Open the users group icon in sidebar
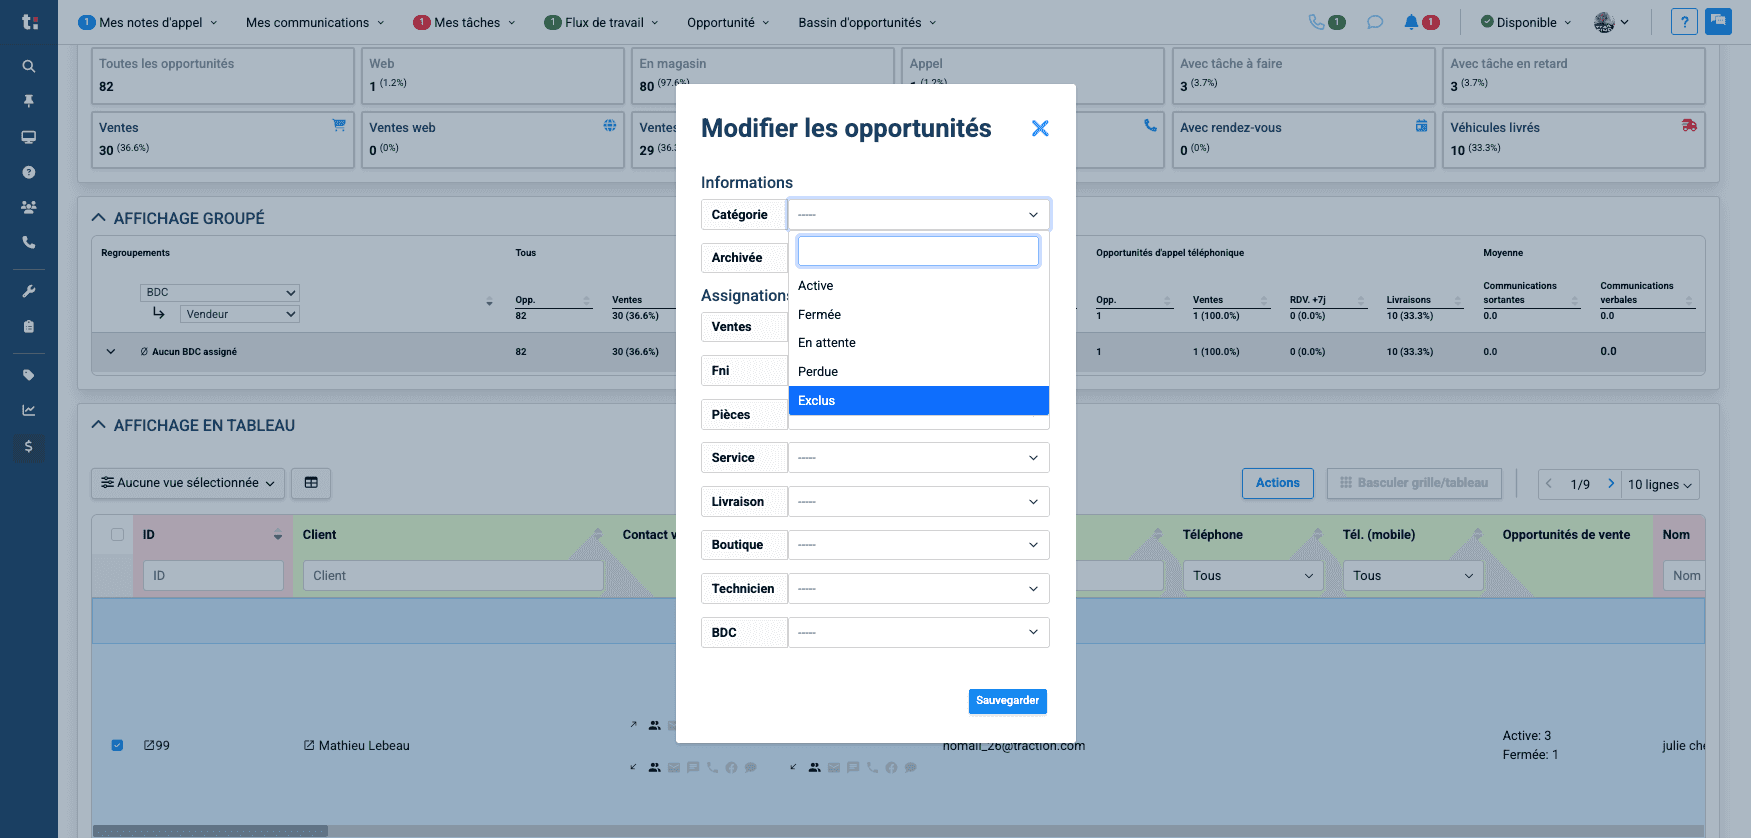 click(x=29, y=207)
